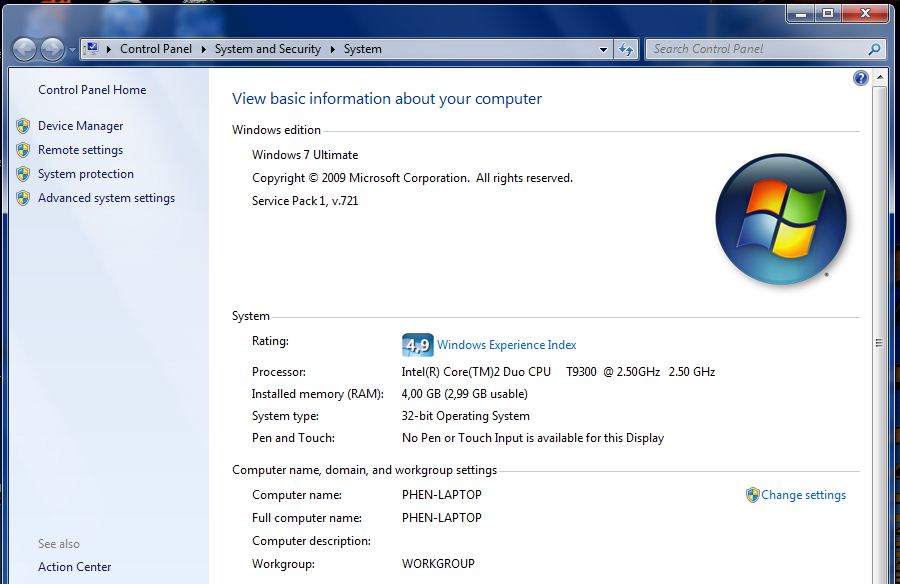Click the vertical scrollbar thumb
This screenshot has height=584, width=900.
[879, 343]
